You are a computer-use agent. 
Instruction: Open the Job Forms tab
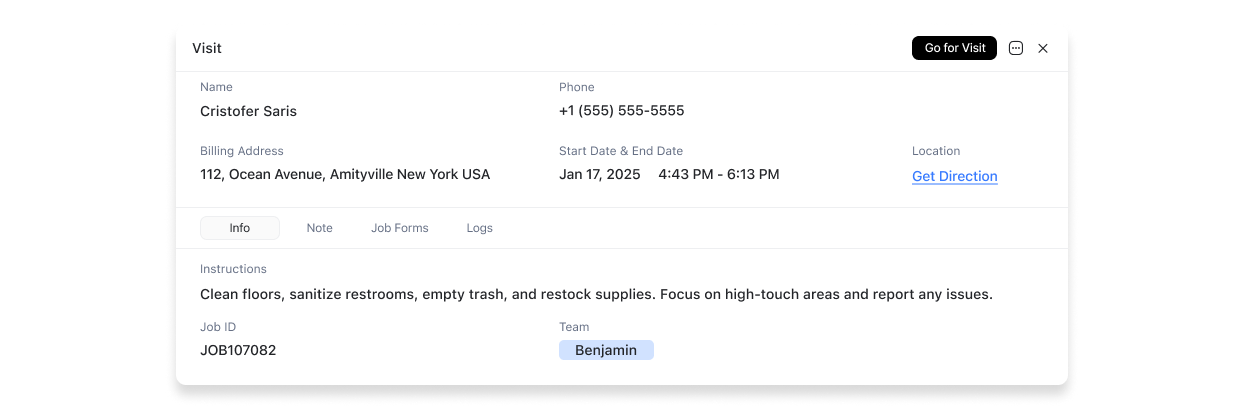point(400,228)
